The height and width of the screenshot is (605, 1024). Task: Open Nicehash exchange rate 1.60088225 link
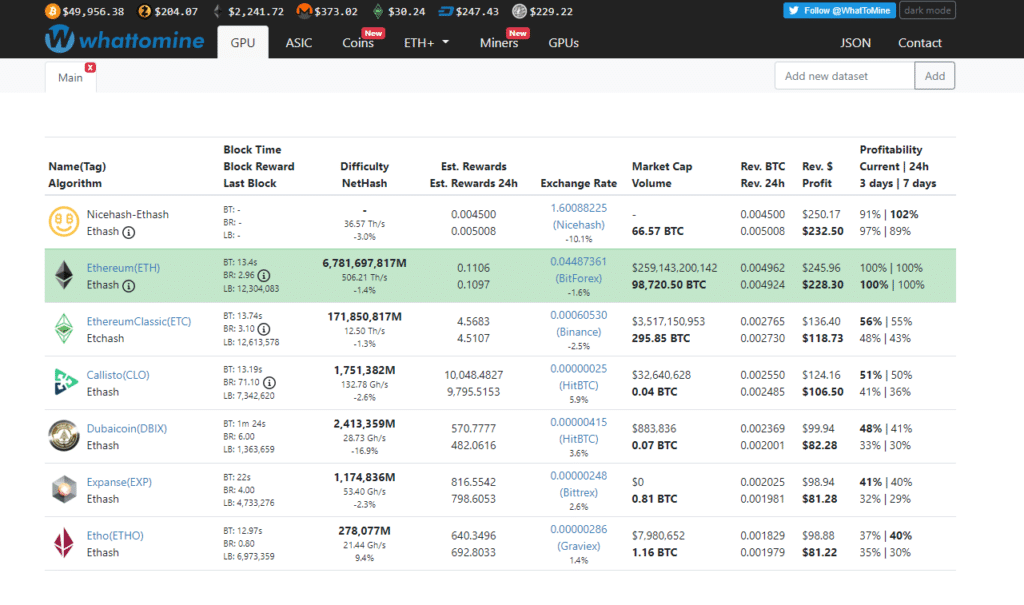(x=579, y=216)
